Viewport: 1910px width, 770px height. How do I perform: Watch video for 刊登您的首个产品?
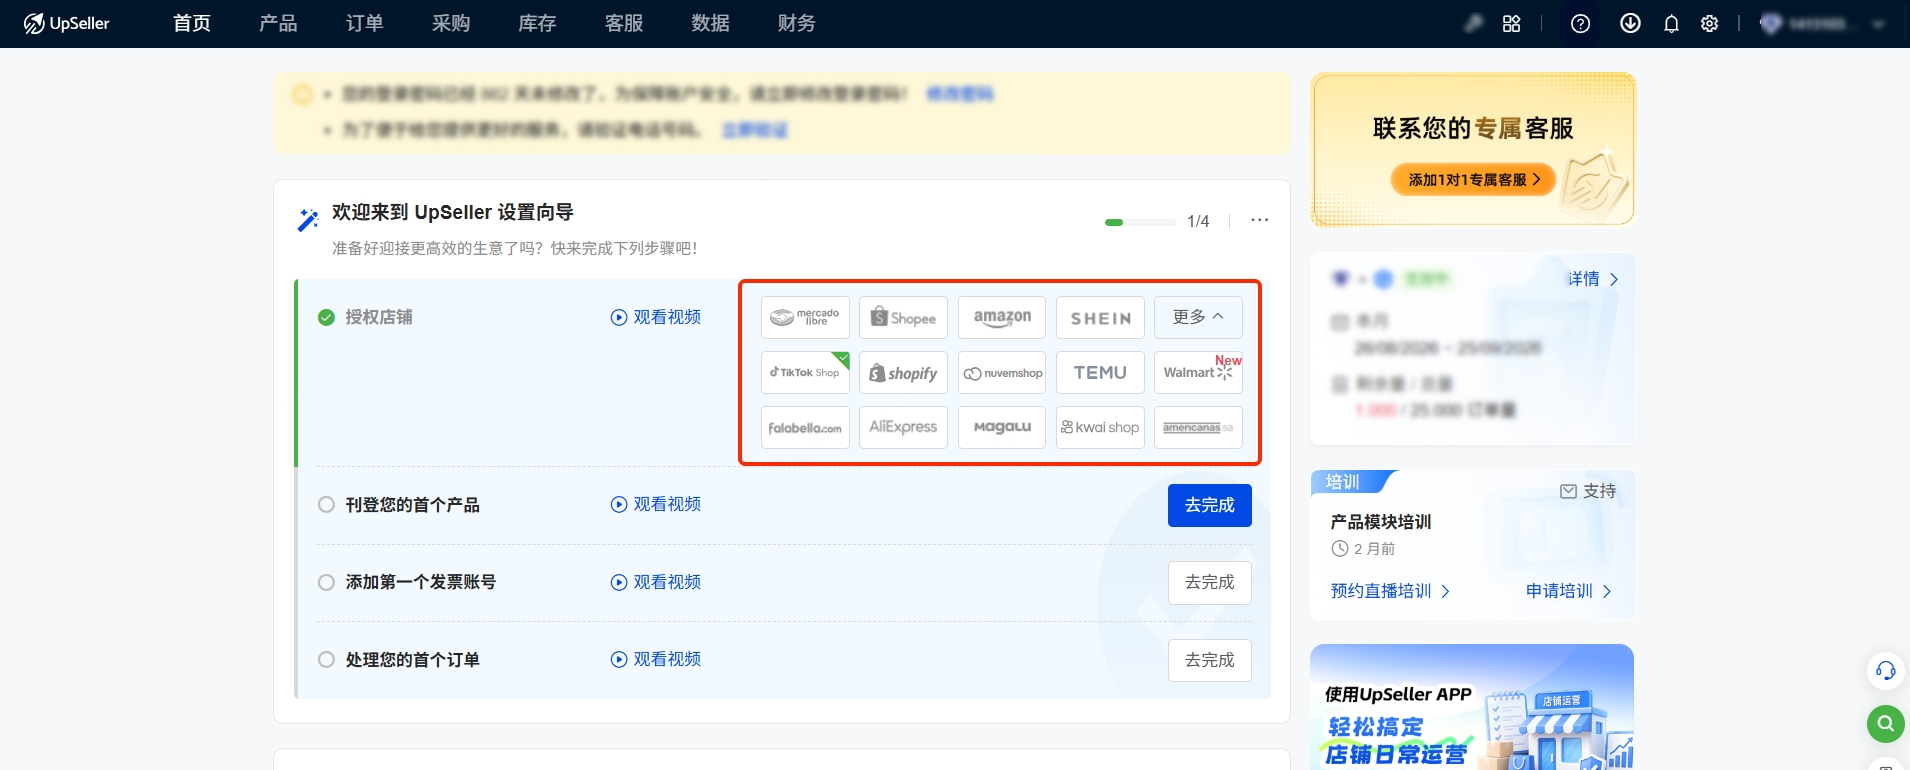(656, 504)
